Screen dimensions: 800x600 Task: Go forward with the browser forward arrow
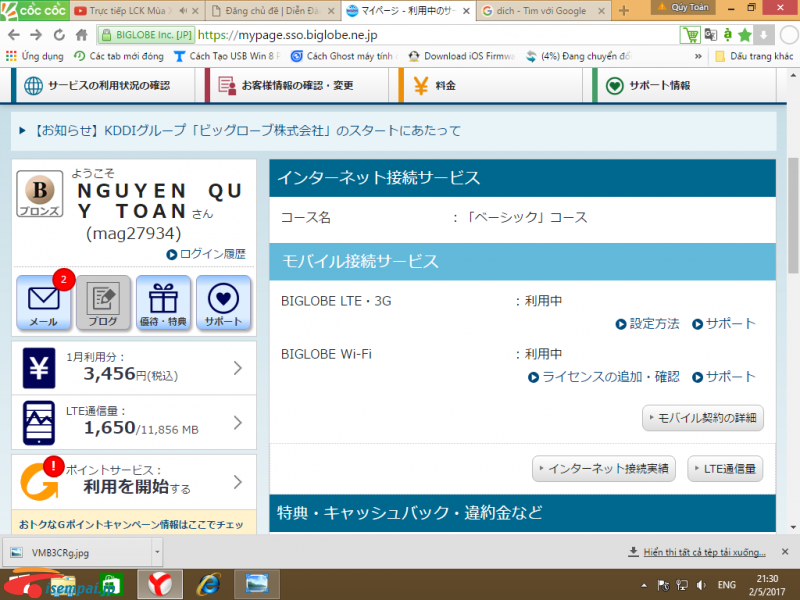[x=36, y=35]
